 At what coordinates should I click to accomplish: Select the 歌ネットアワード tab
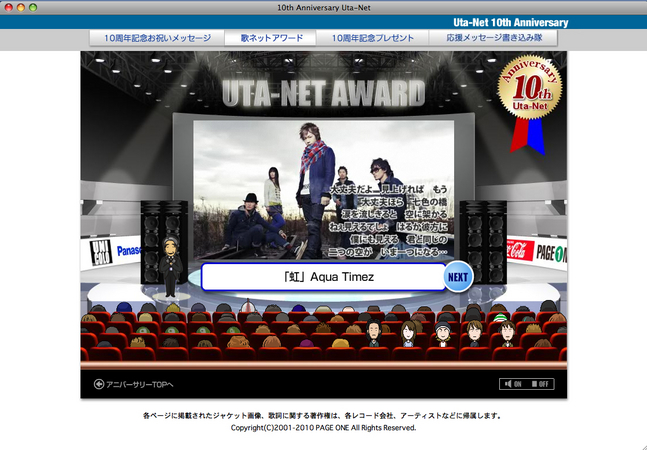tap(271, 38)
